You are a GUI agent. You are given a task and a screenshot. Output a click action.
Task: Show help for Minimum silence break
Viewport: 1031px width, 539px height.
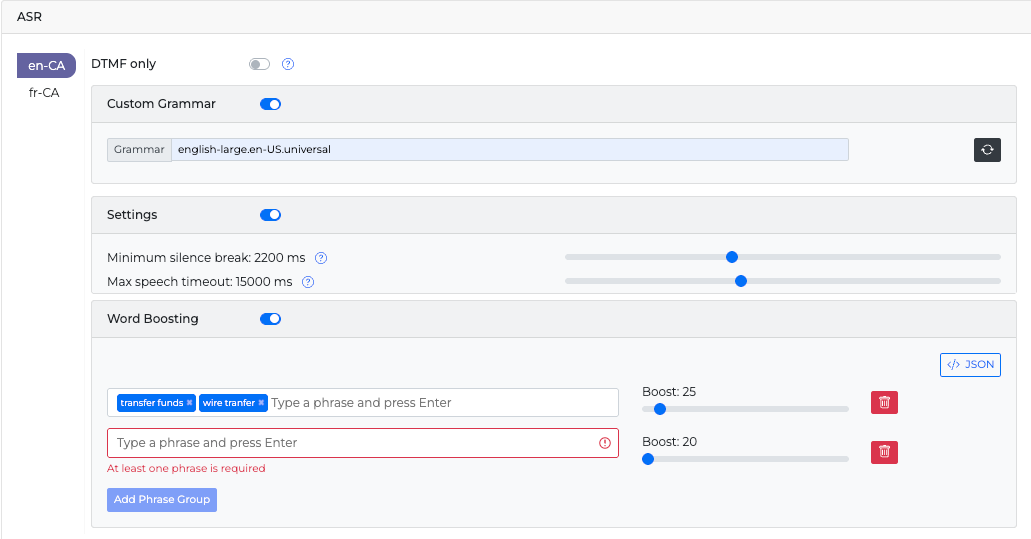[321, 258]
